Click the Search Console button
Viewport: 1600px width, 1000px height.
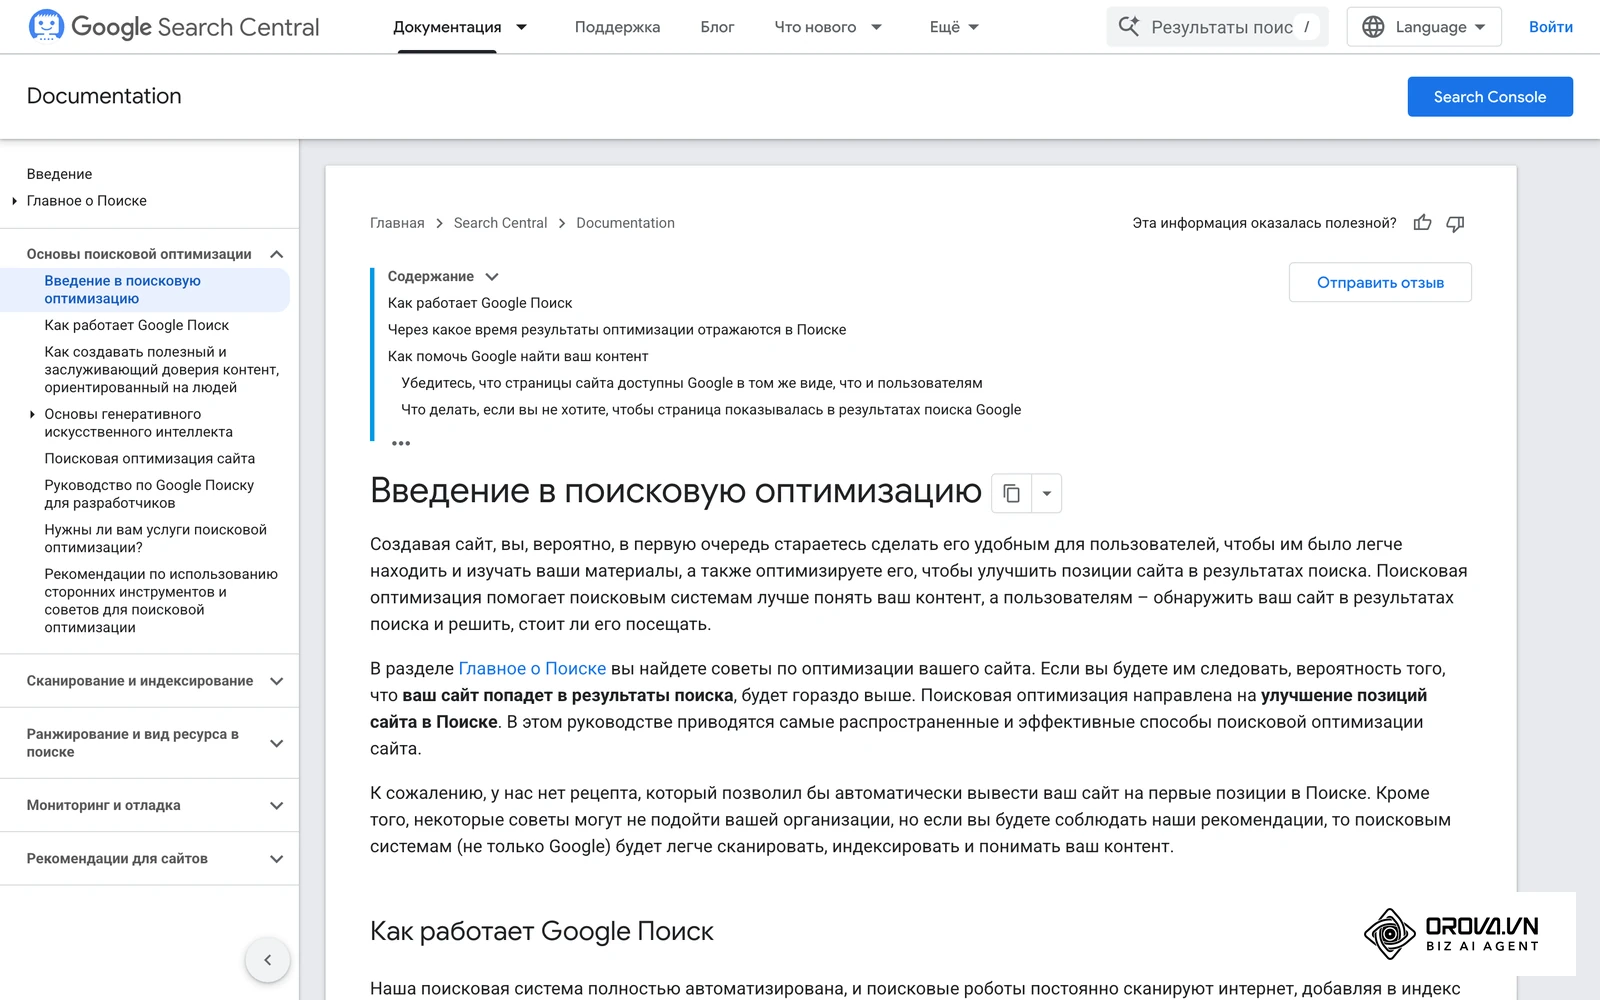[1490, 97]
